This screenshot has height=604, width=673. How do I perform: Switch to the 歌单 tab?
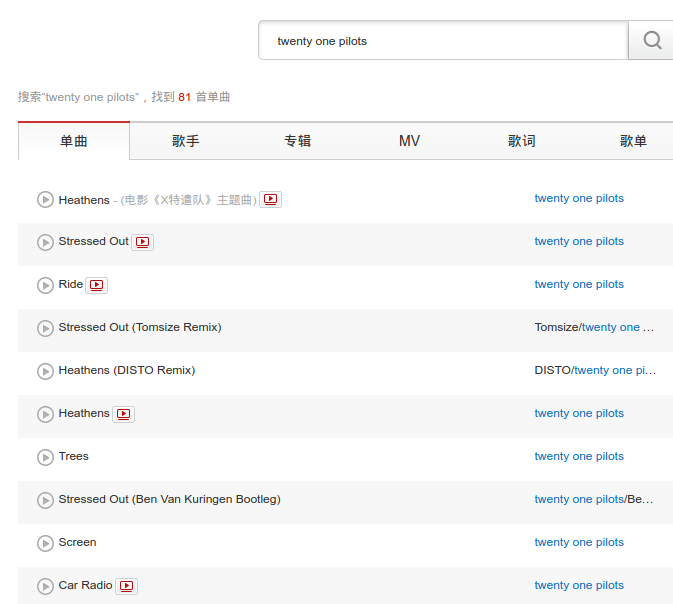click(633, 141)
